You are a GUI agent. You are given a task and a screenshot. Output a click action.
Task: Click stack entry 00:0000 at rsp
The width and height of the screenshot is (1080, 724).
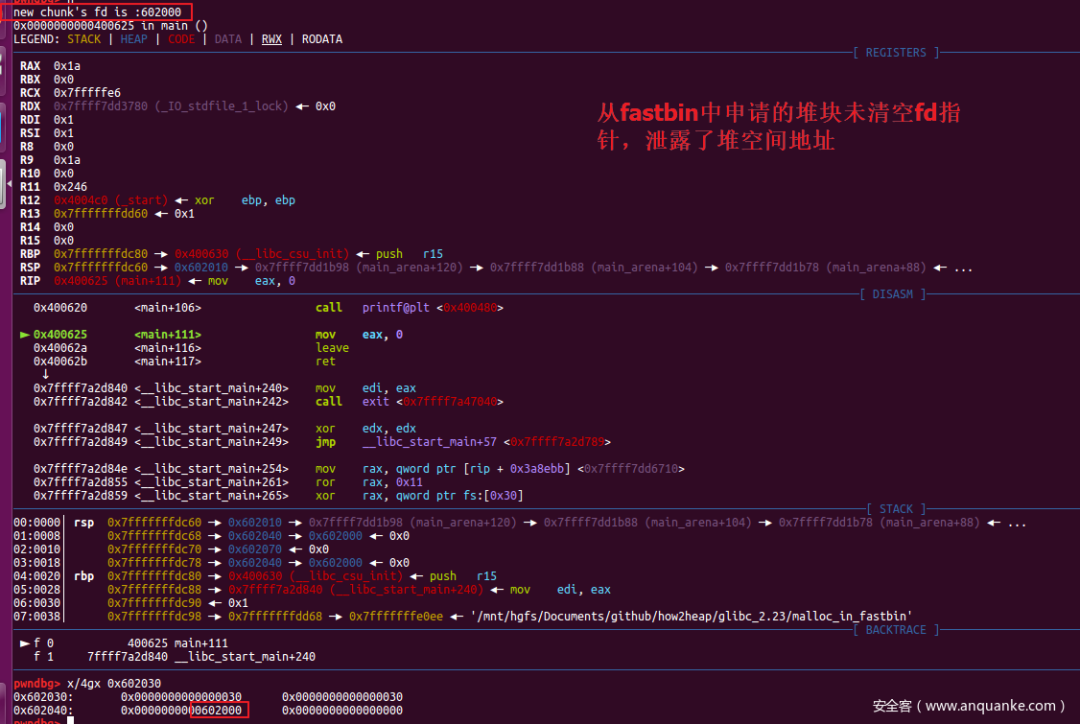[519, 523]
